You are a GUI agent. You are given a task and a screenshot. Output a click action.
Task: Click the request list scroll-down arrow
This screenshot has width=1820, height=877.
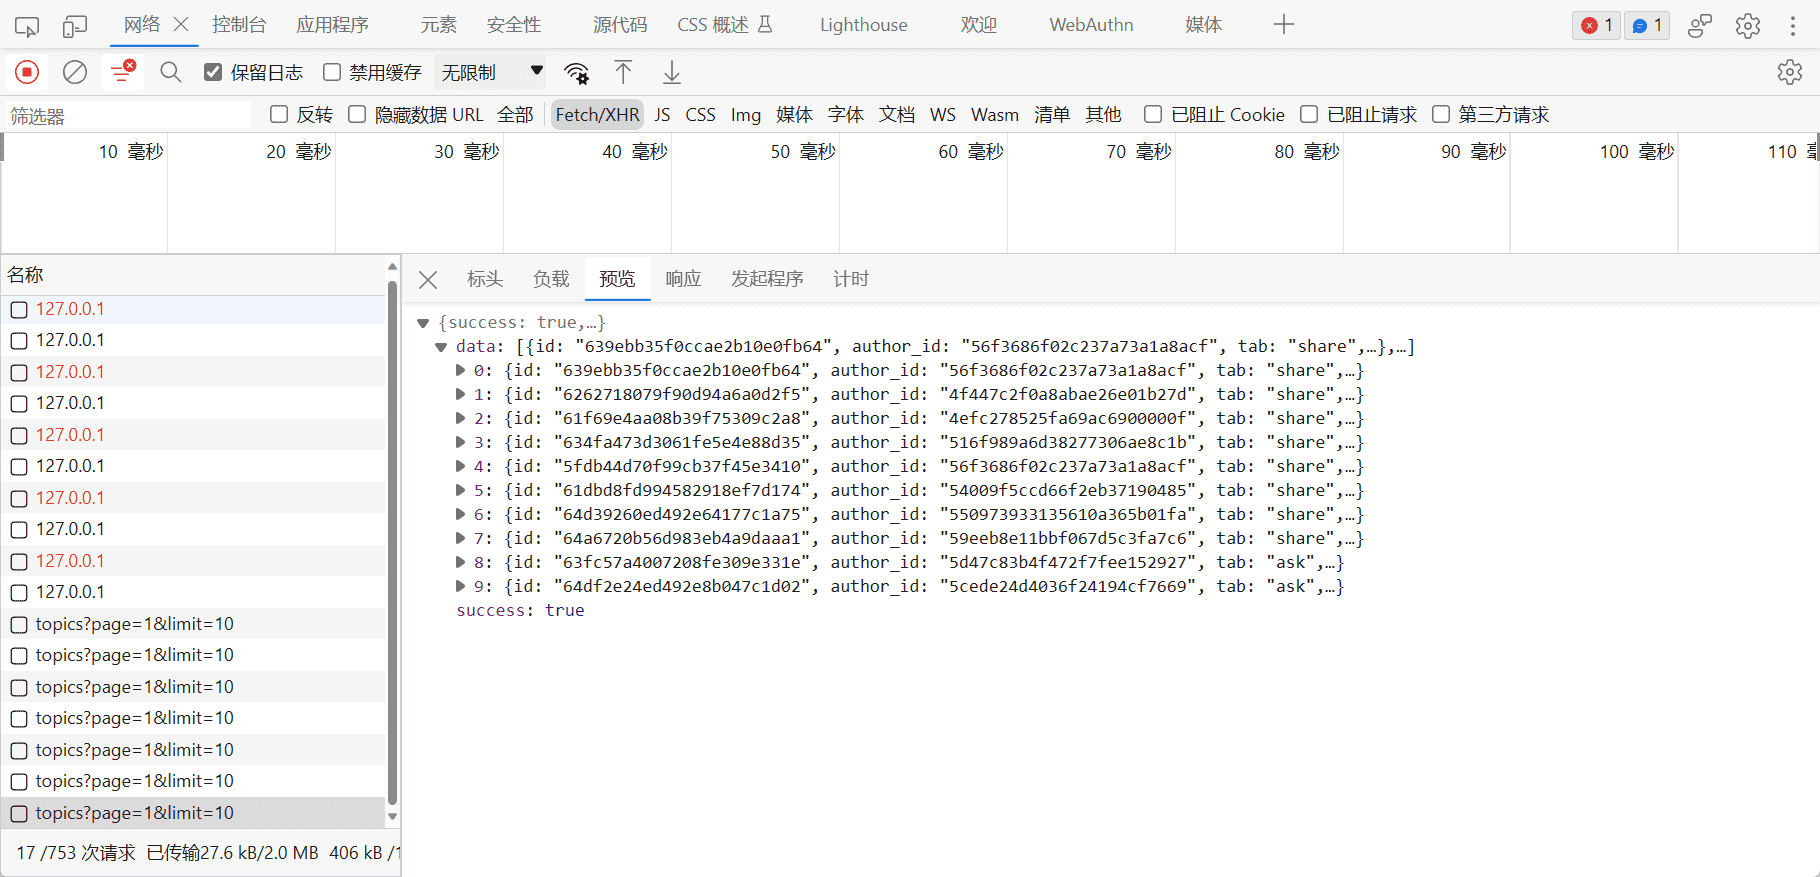pyautogui.click(x=392, y=816)
